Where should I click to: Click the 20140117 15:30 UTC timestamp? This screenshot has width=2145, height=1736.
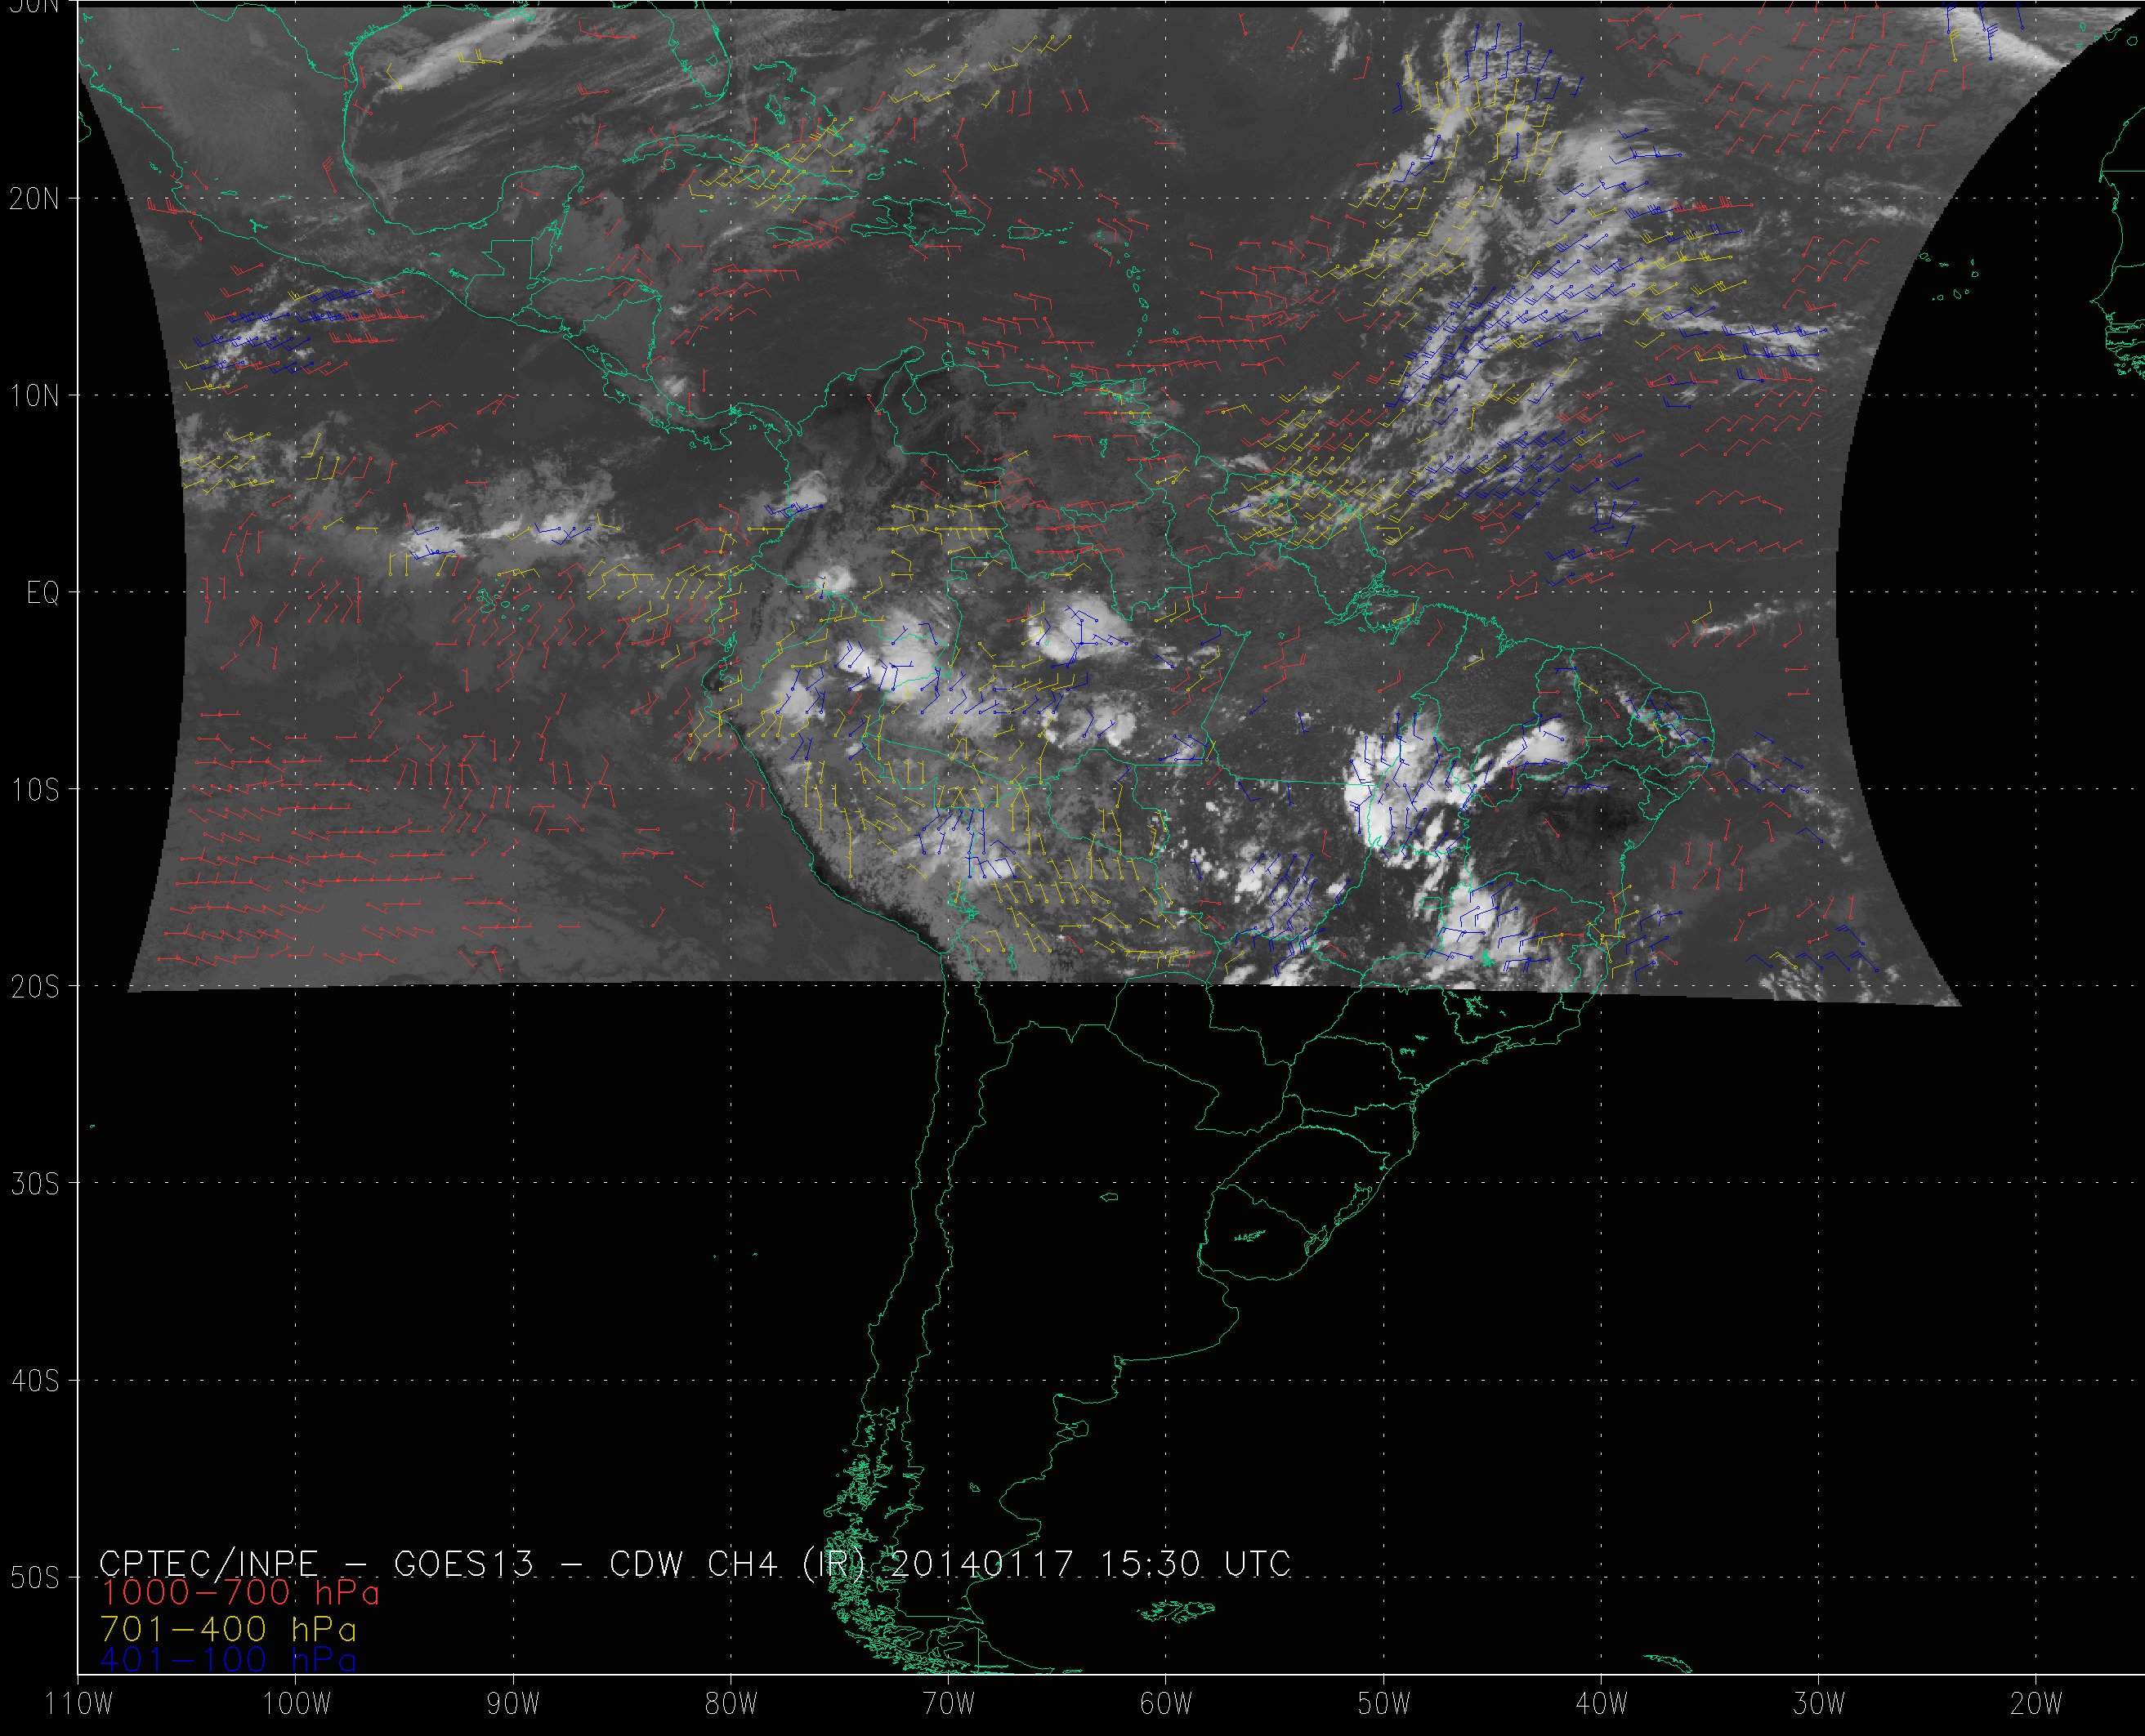click(x=1089, y=1563)
